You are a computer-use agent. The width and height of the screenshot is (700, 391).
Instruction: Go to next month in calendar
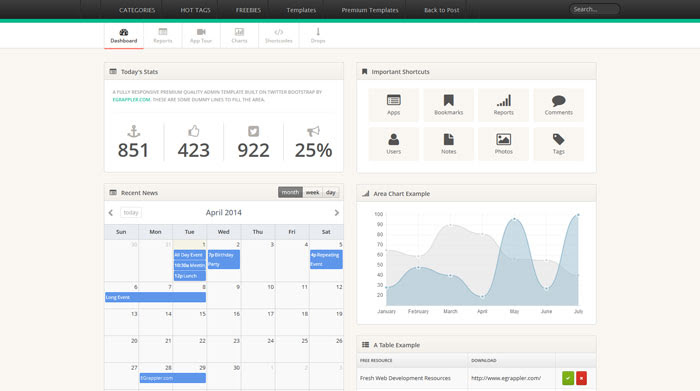(337, 213)
